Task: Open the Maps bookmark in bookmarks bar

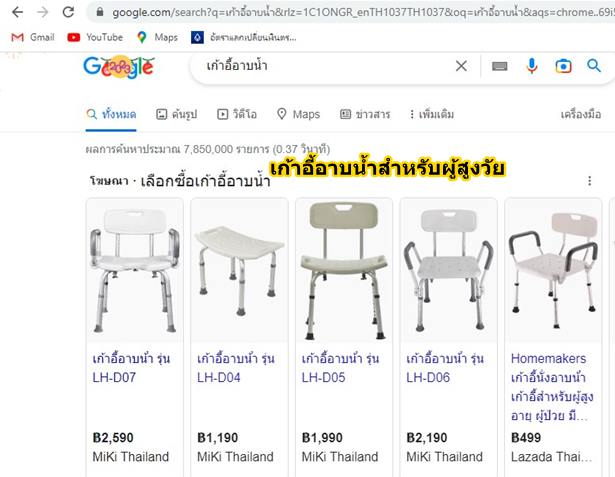Action: (157, 37)
